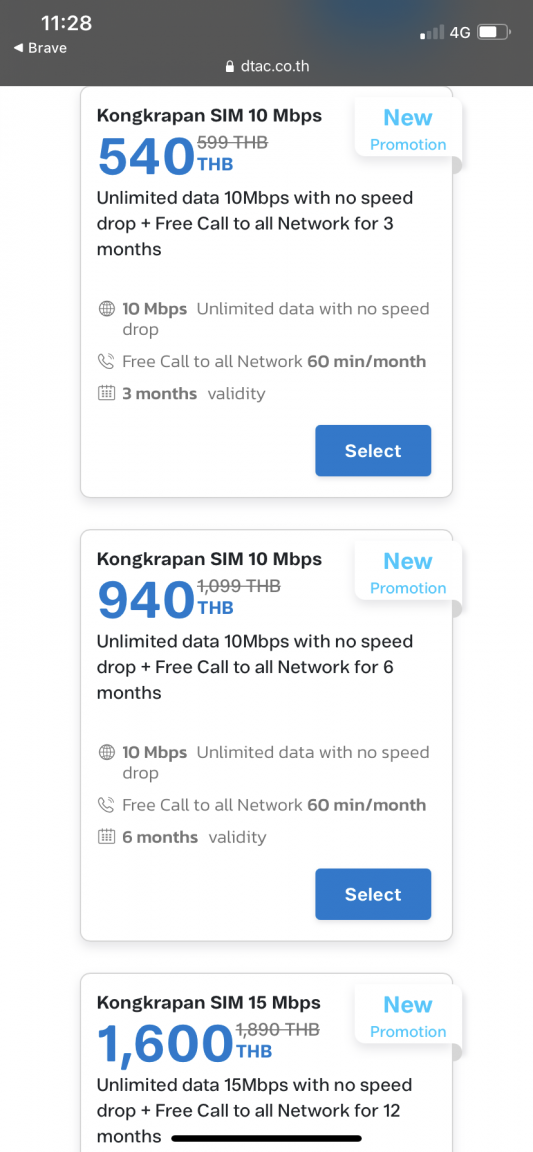Tap the 4G signal strength indicator

432,32
